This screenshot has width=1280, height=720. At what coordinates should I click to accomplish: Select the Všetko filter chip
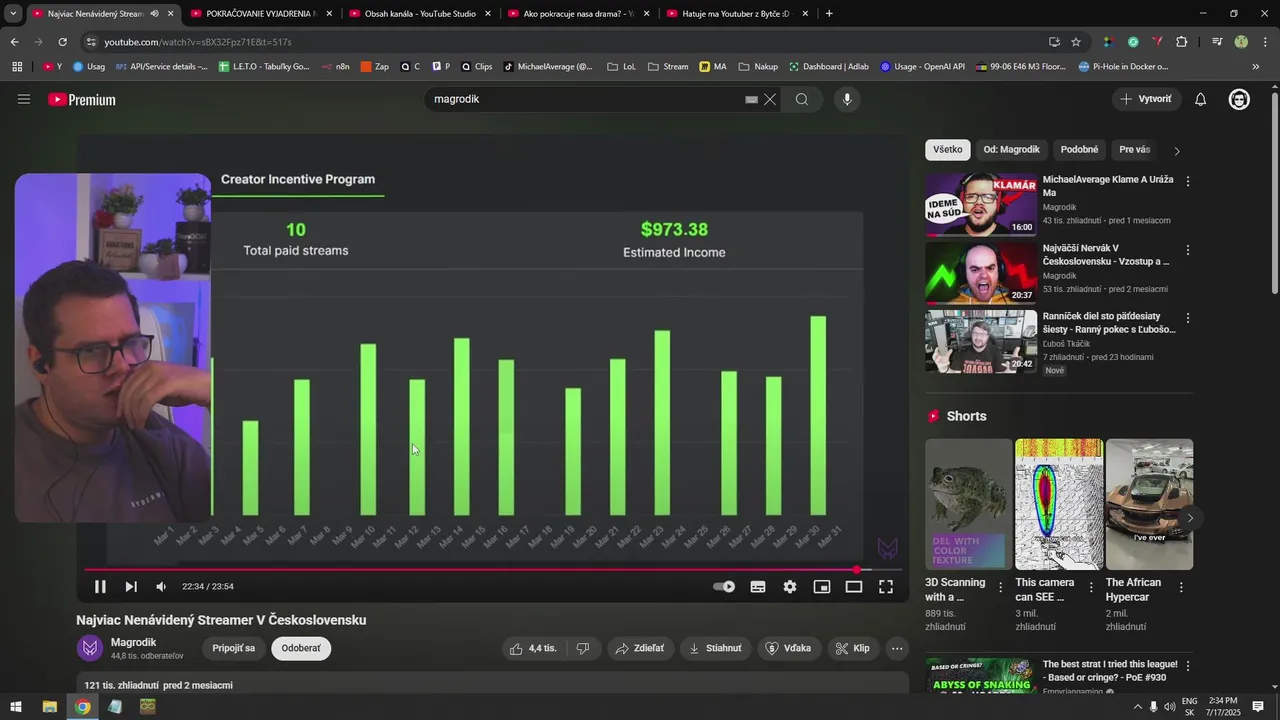(x=948, y=150)
